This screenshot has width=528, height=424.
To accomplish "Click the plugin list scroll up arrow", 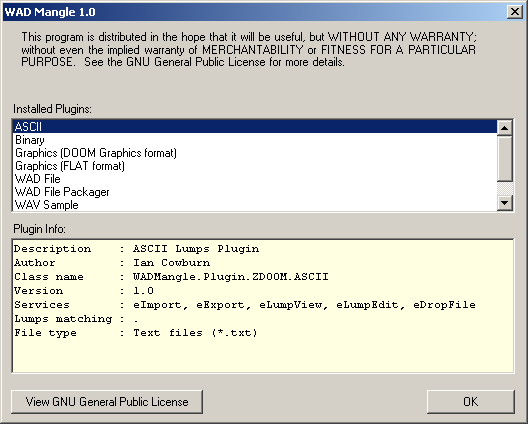I will tap(505, 128).
